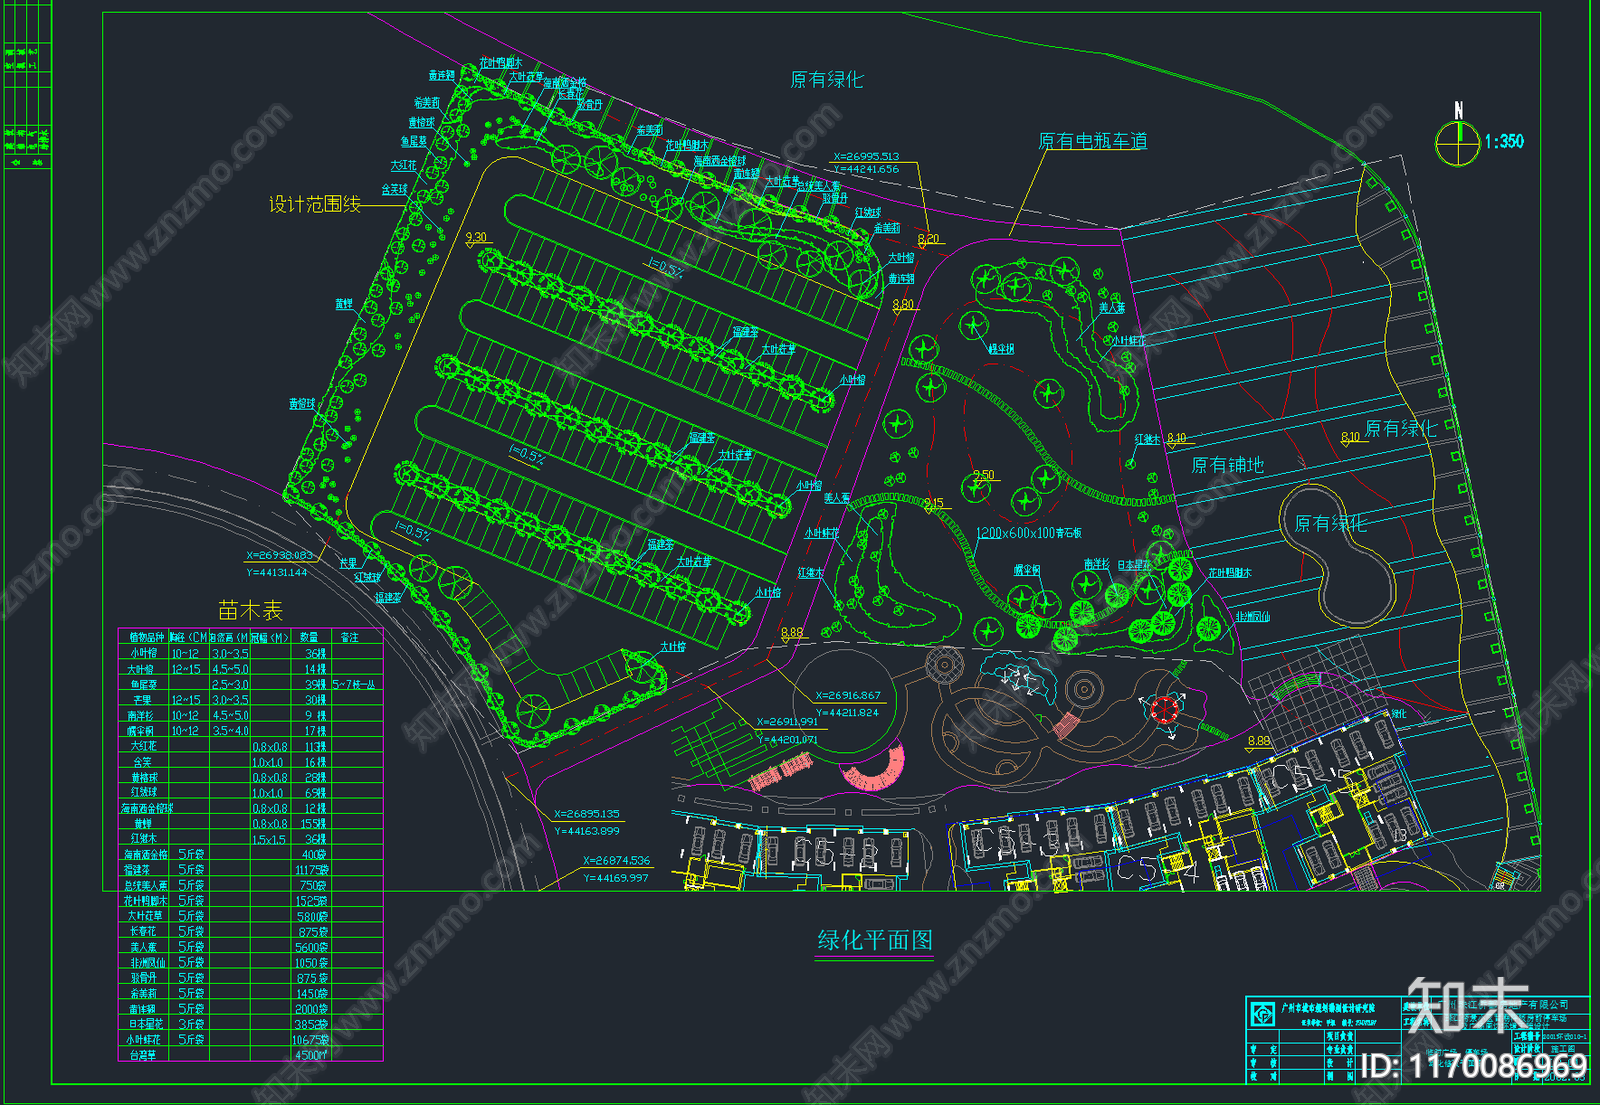Click the elevation mark "9.15"
Viewport: 1600px width, 1105px height.
(933, 504)
